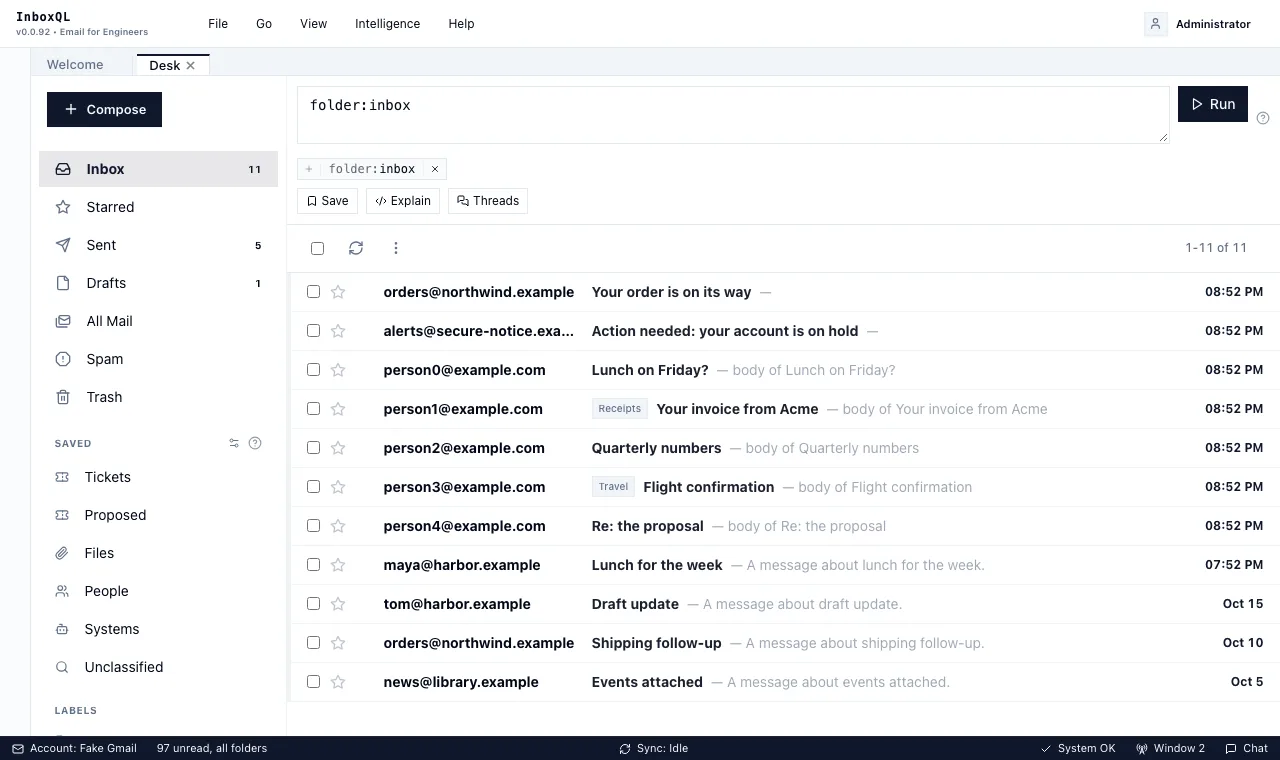The width and height of the screenshot is (1280, 760).
Task: Open the Proposed saved search icon
Action: click(x=62, y=515)
